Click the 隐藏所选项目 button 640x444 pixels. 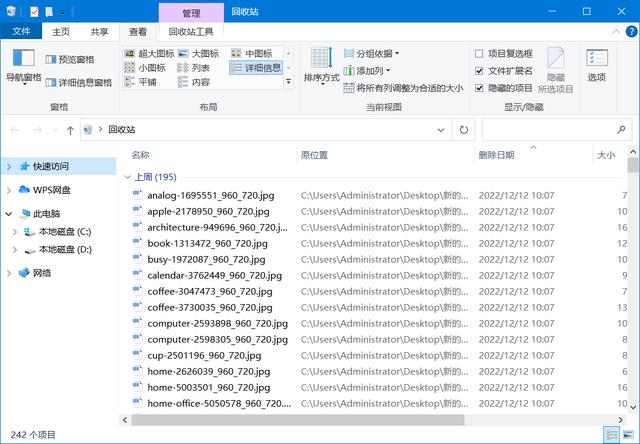[556, 70]
